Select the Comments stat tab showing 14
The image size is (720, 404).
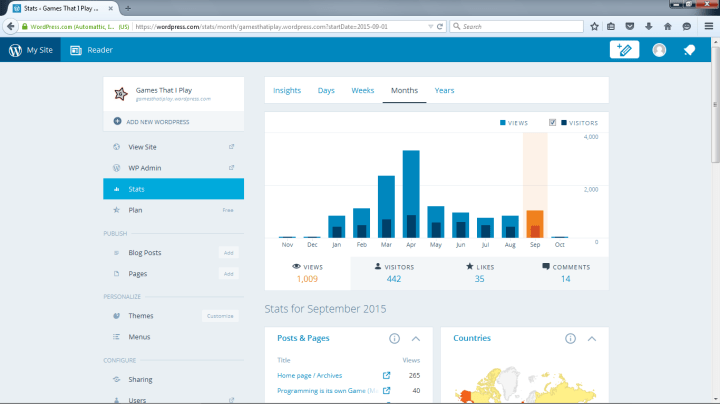(566, 273)
